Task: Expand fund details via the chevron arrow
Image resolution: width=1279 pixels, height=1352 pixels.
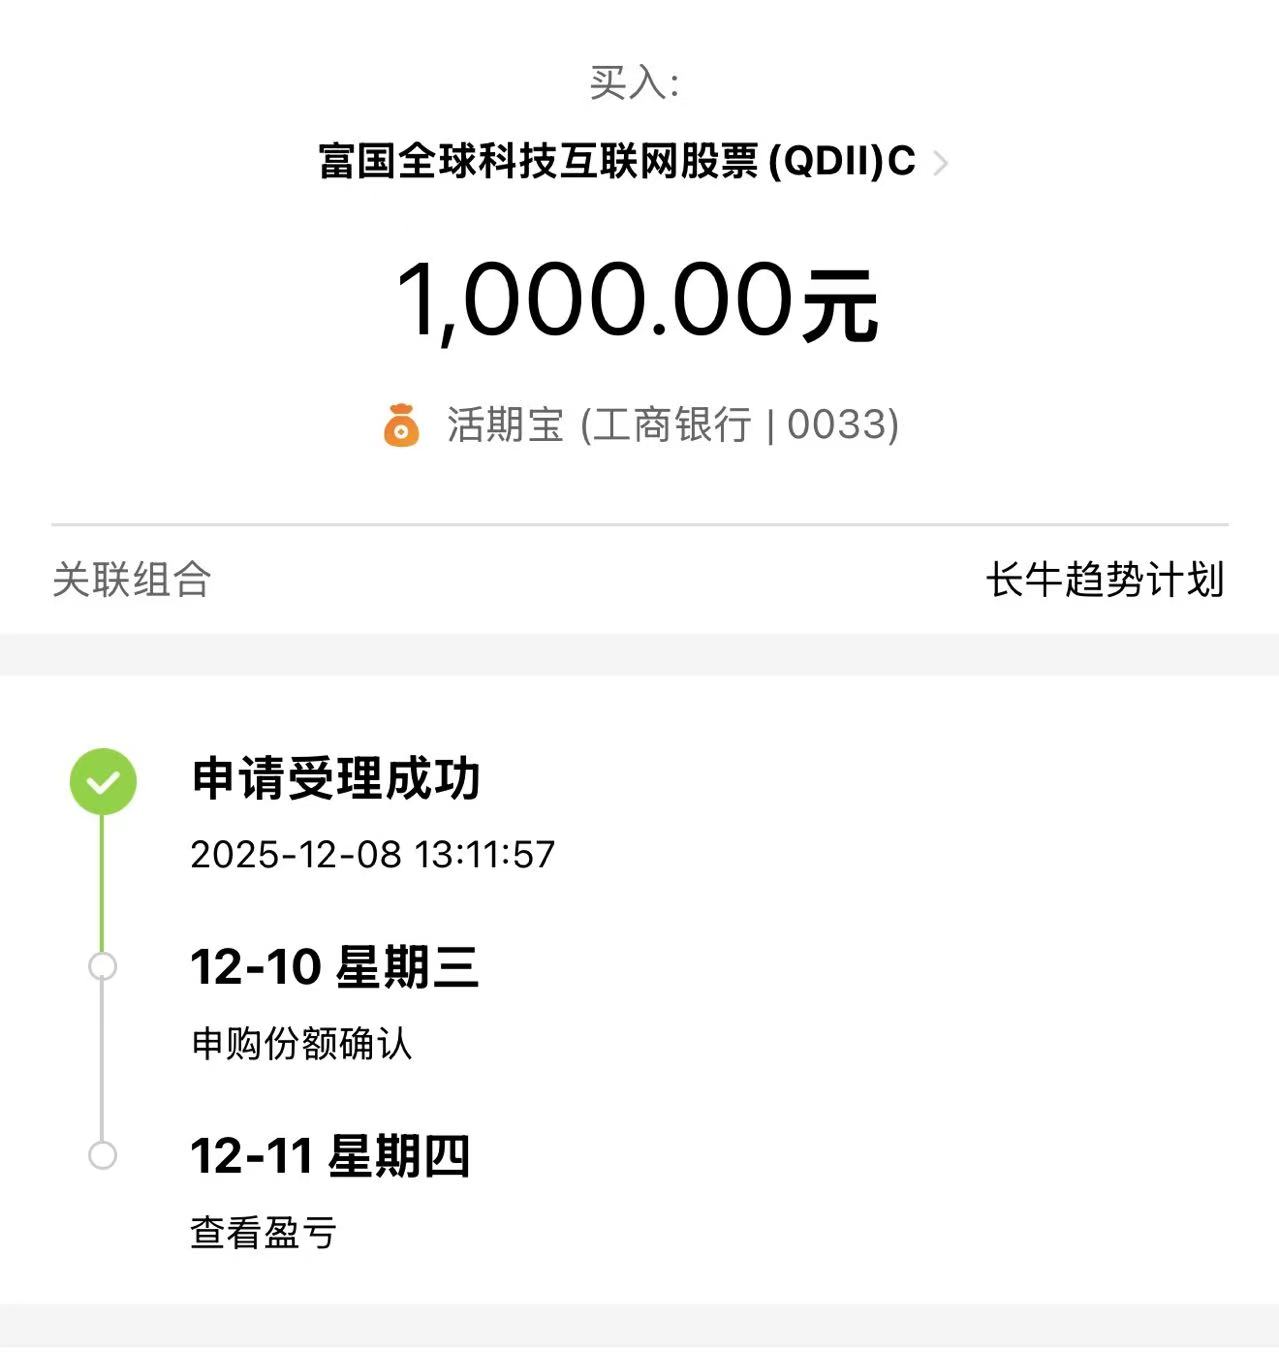Action: click(x=940, y=163)
